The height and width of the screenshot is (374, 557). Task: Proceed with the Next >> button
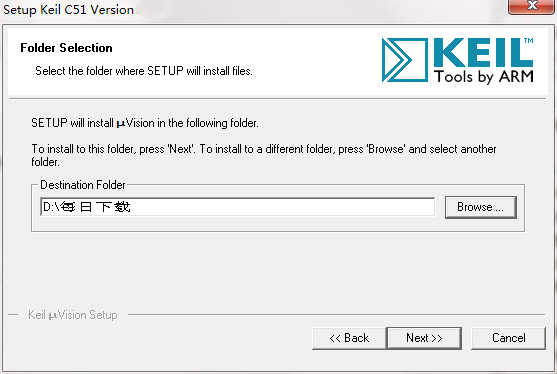click(424, 338)
